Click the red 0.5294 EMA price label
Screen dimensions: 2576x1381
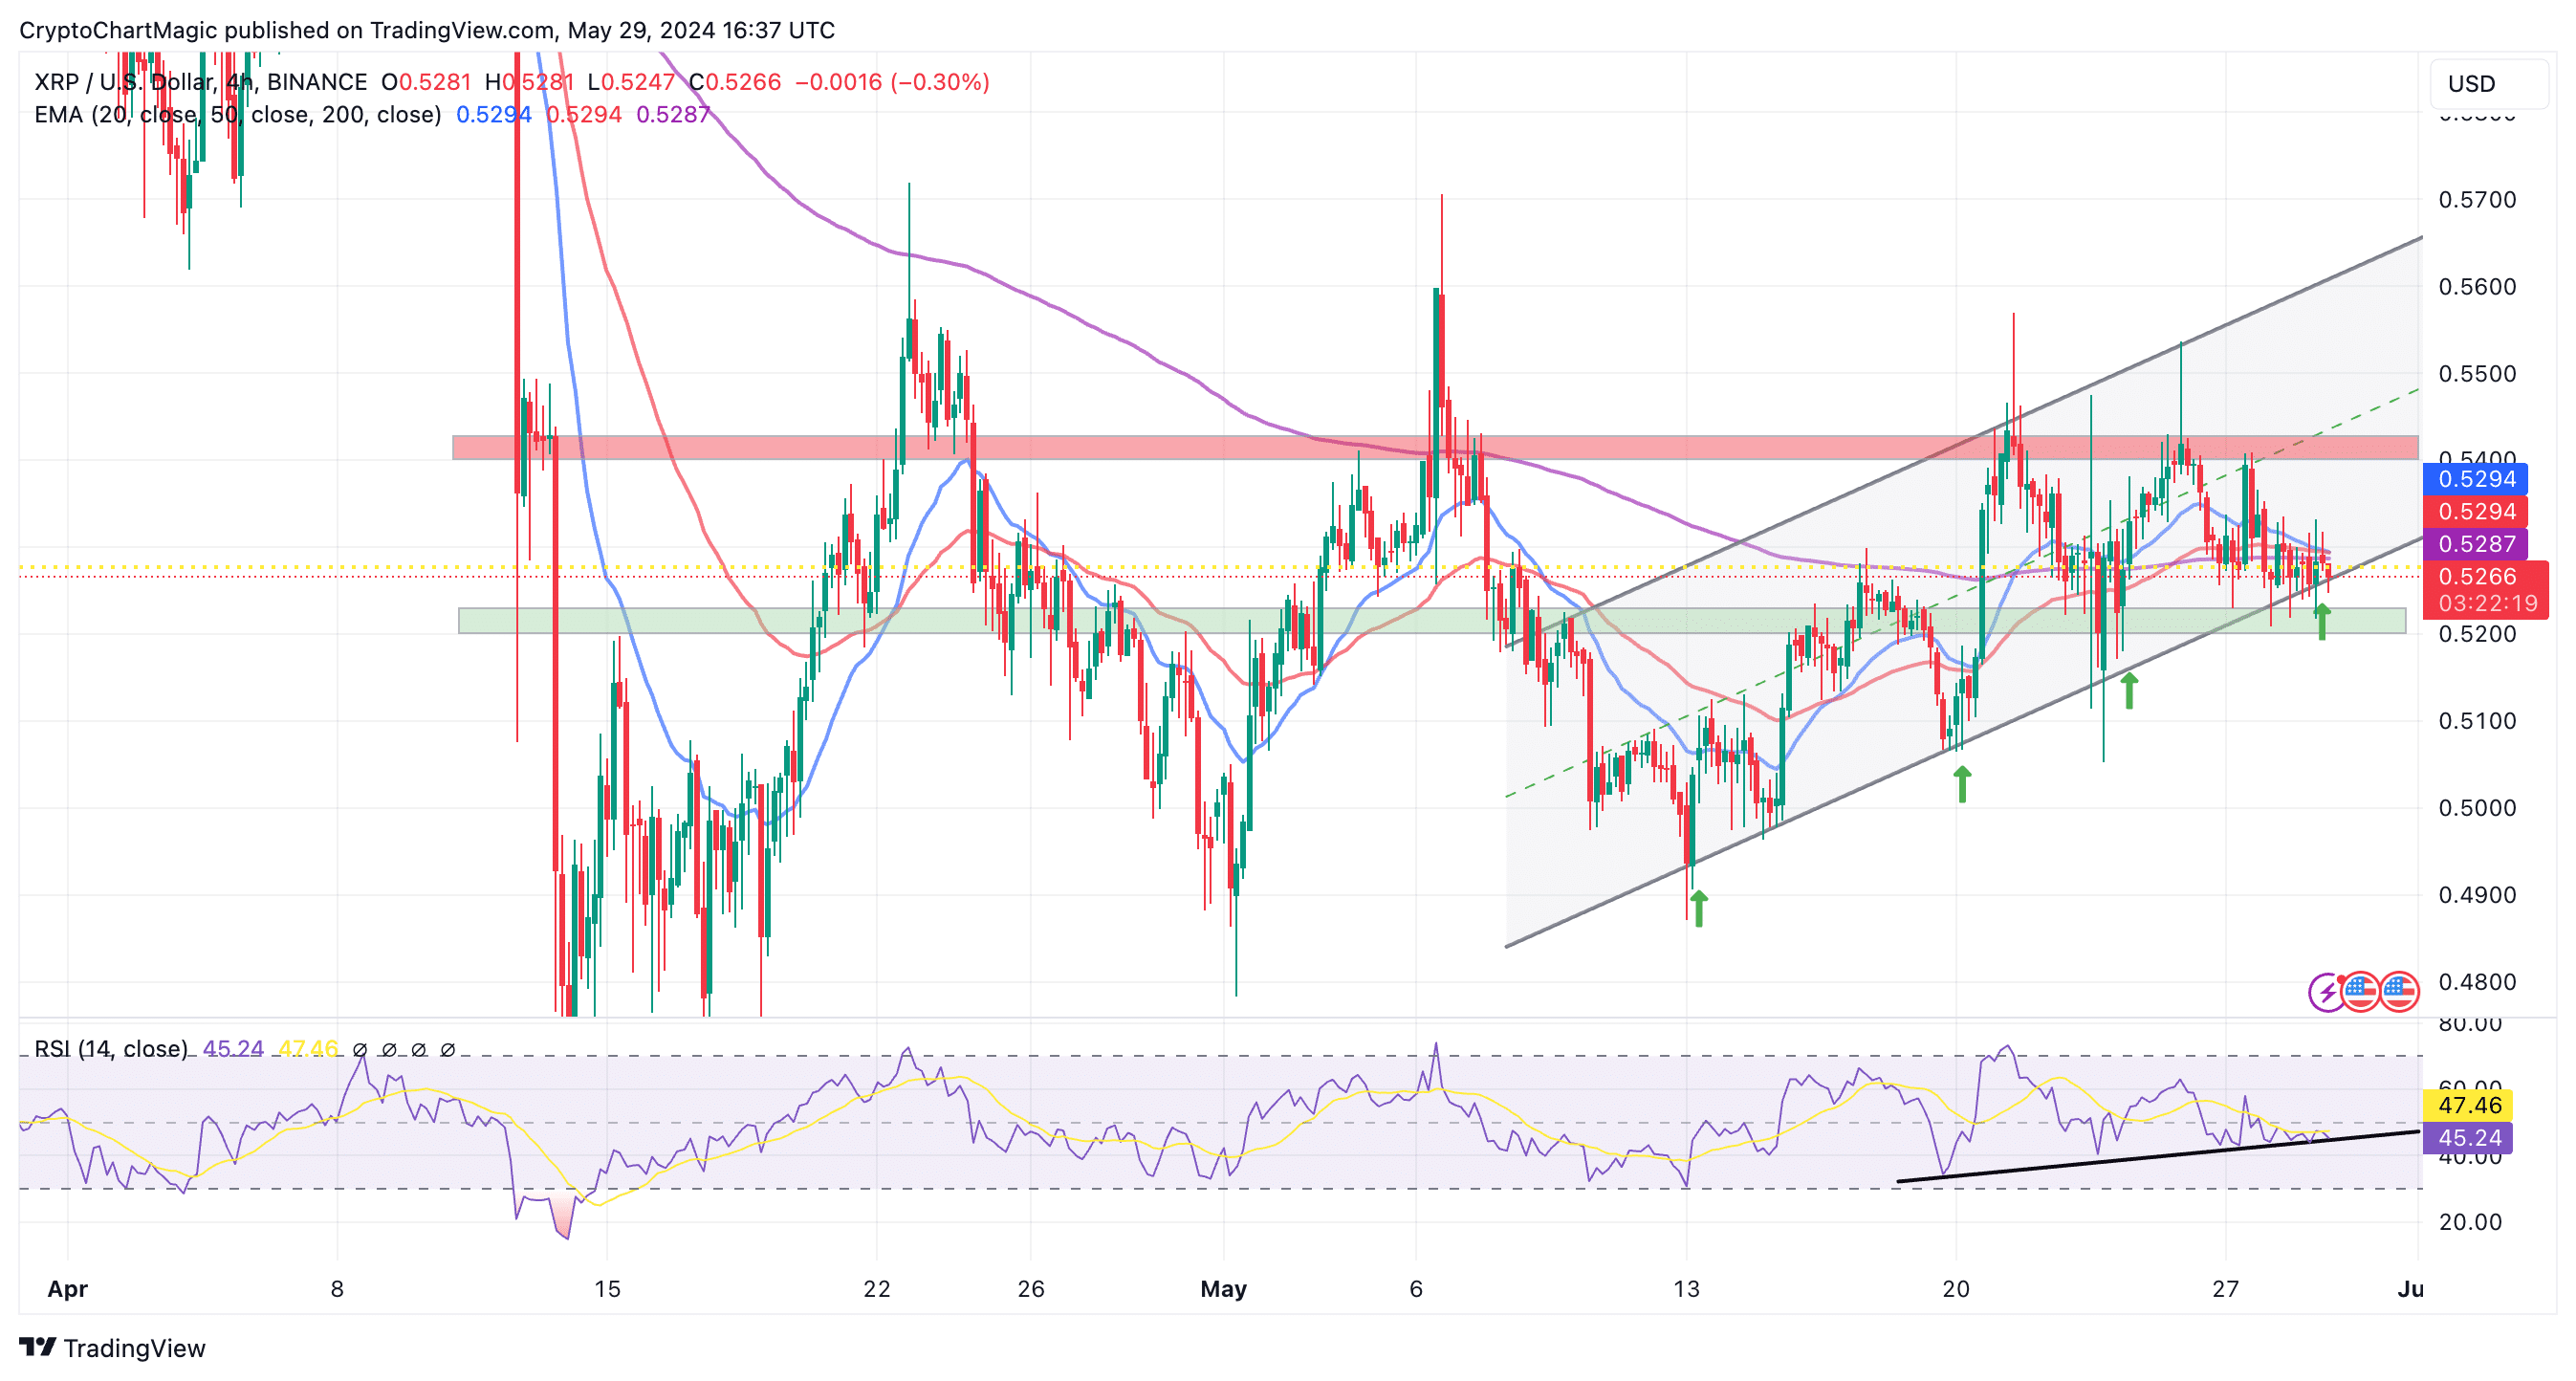[x=2475, y=511]
